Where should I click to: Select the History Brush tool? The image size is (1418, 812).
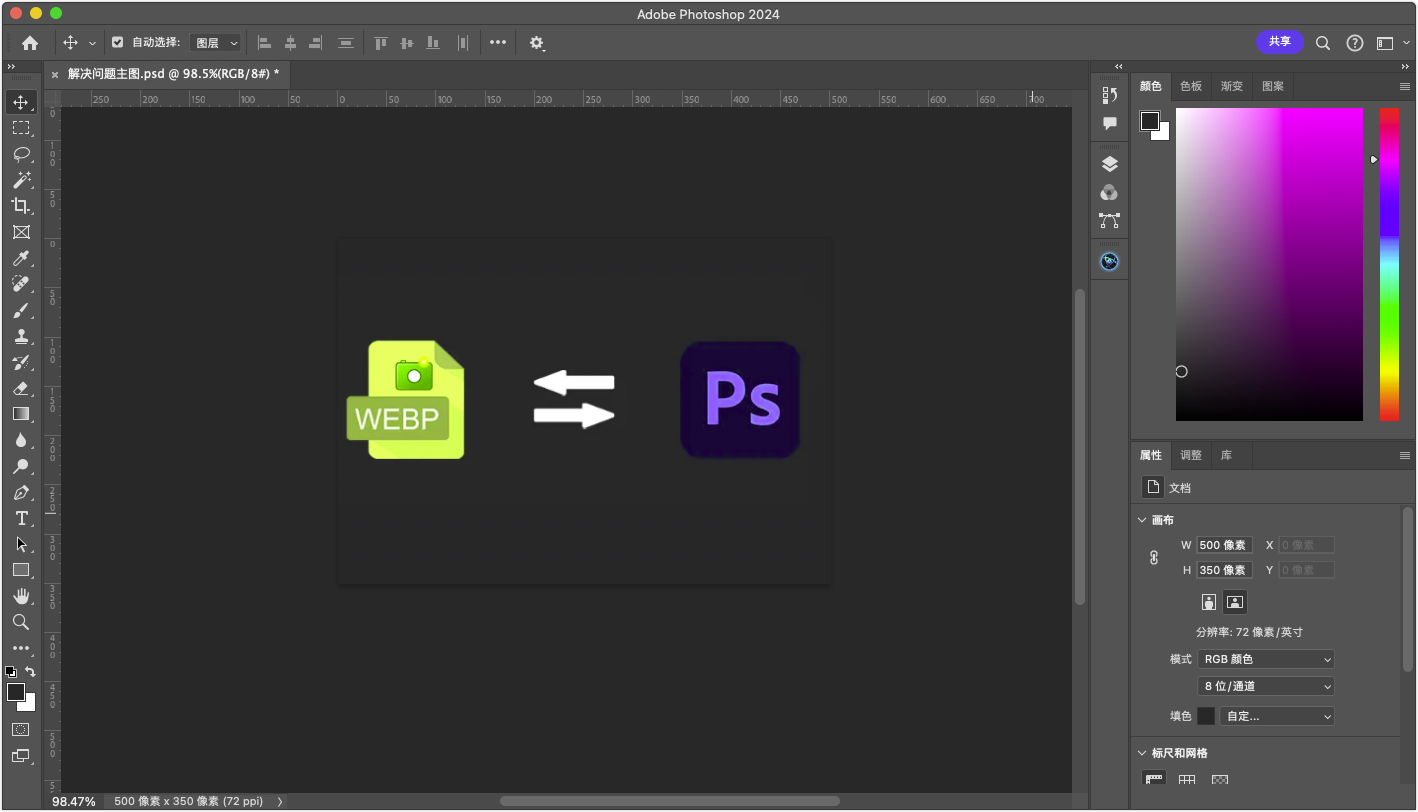click(21, 362)
